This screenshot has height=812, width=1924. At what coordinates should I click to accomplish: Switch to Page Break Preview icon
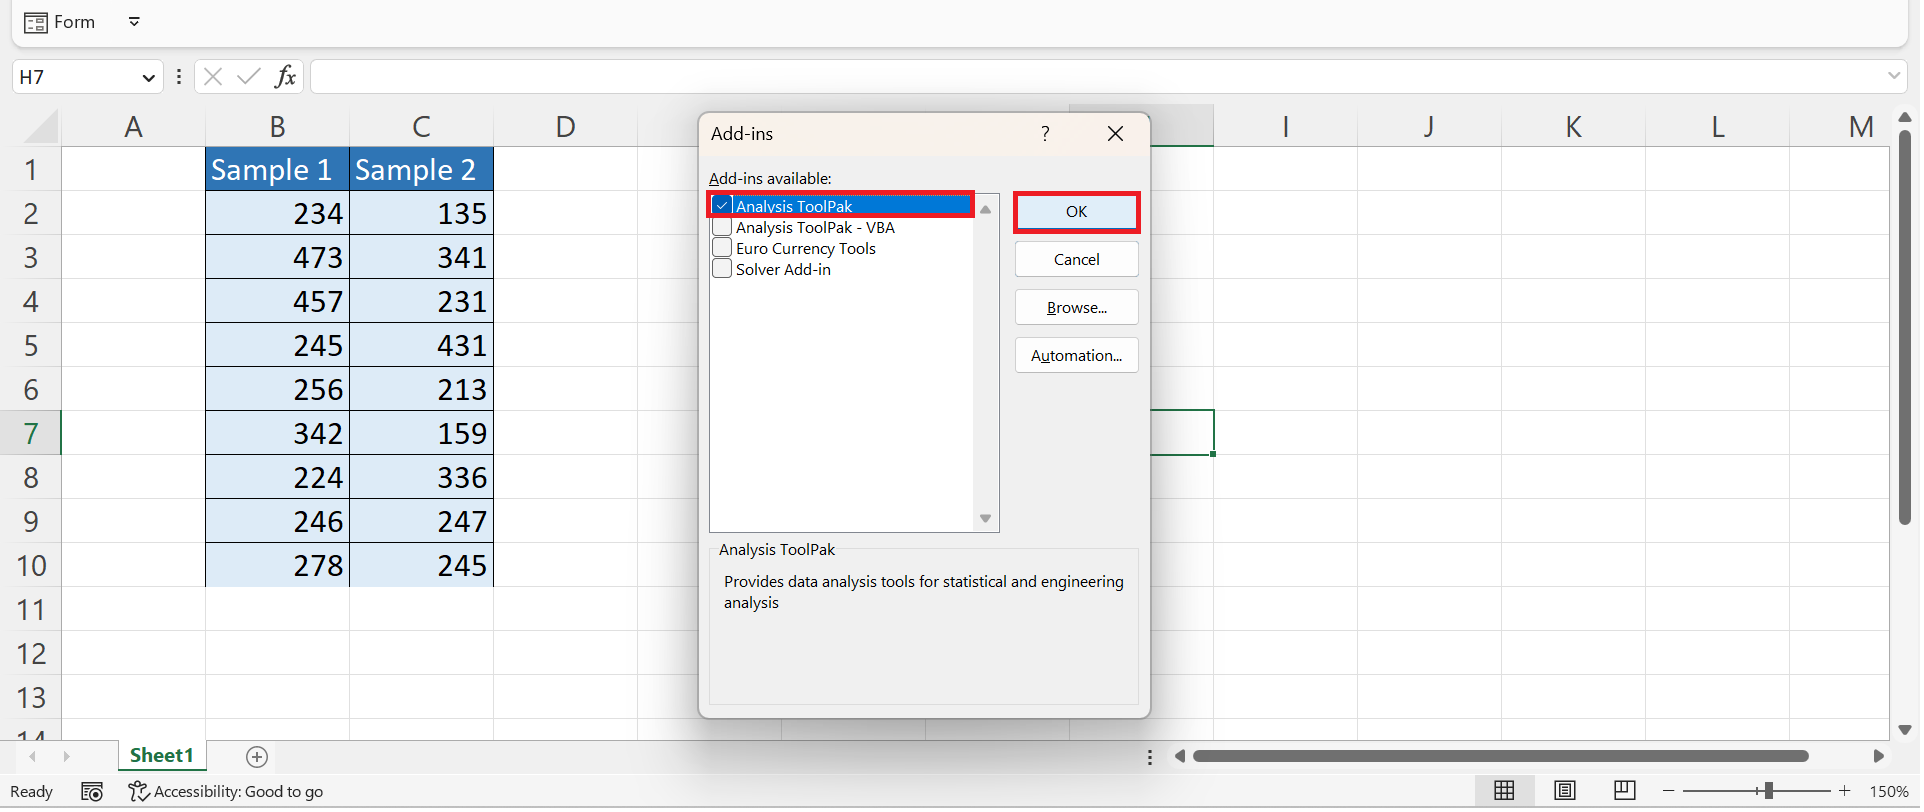(1625, 791)
